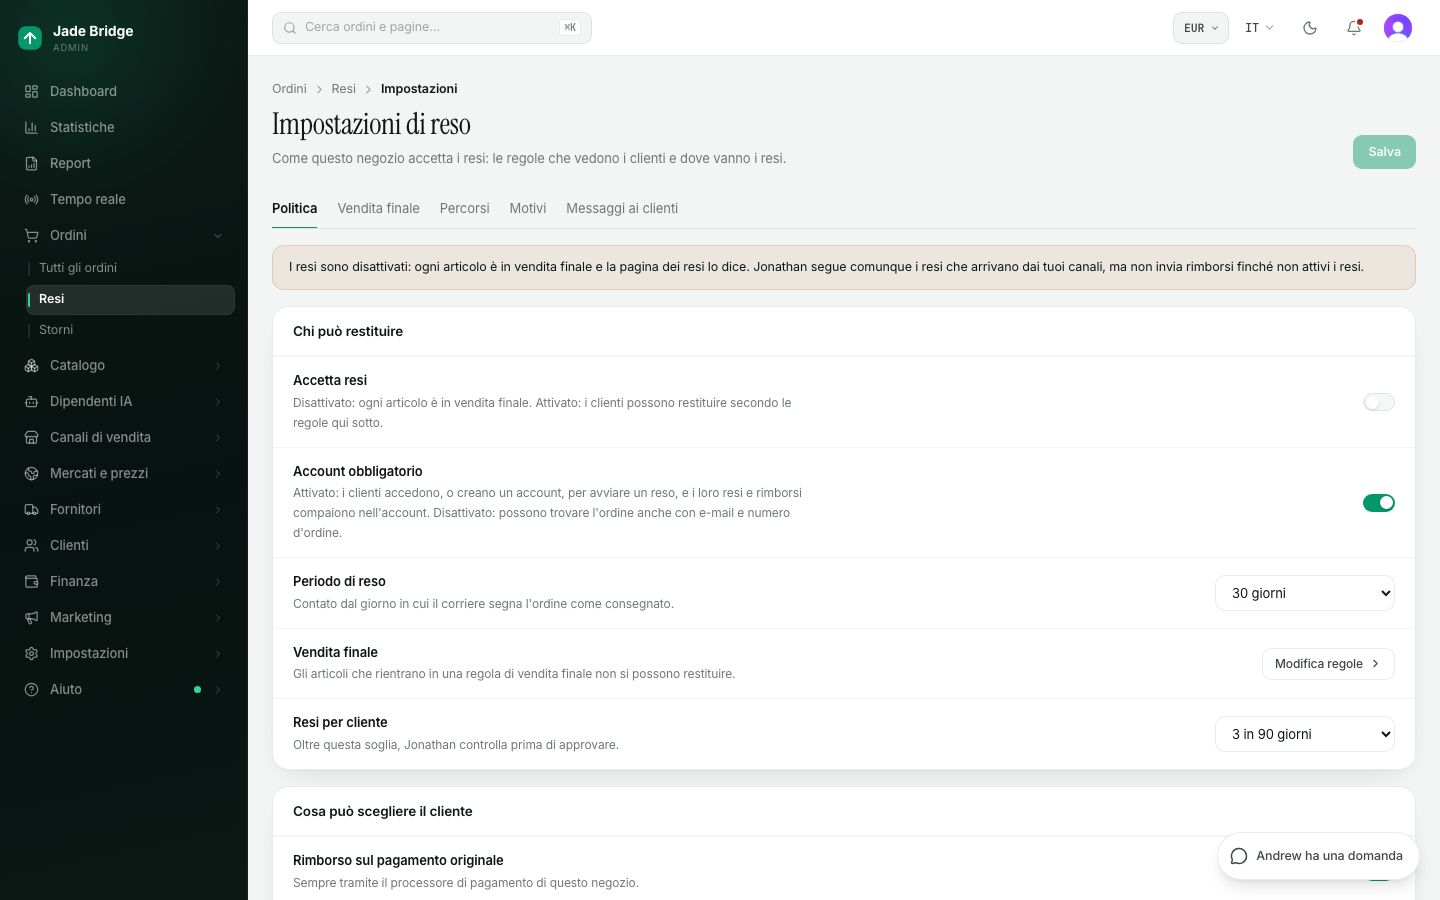This screenshot has height=900, width=1440.
Task: Expand the Catalogo chevron
Action: (x=218, y=366)
